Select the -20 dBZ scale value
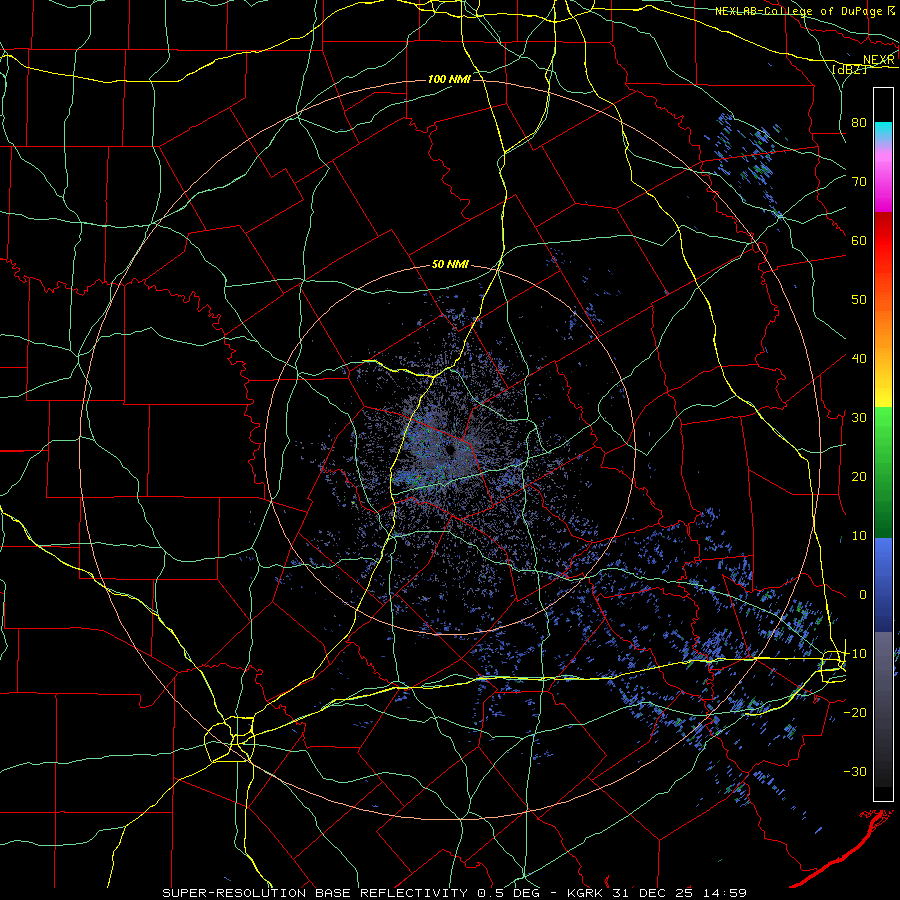The height and width of the screenshot is (900, 900). [855, 712]
